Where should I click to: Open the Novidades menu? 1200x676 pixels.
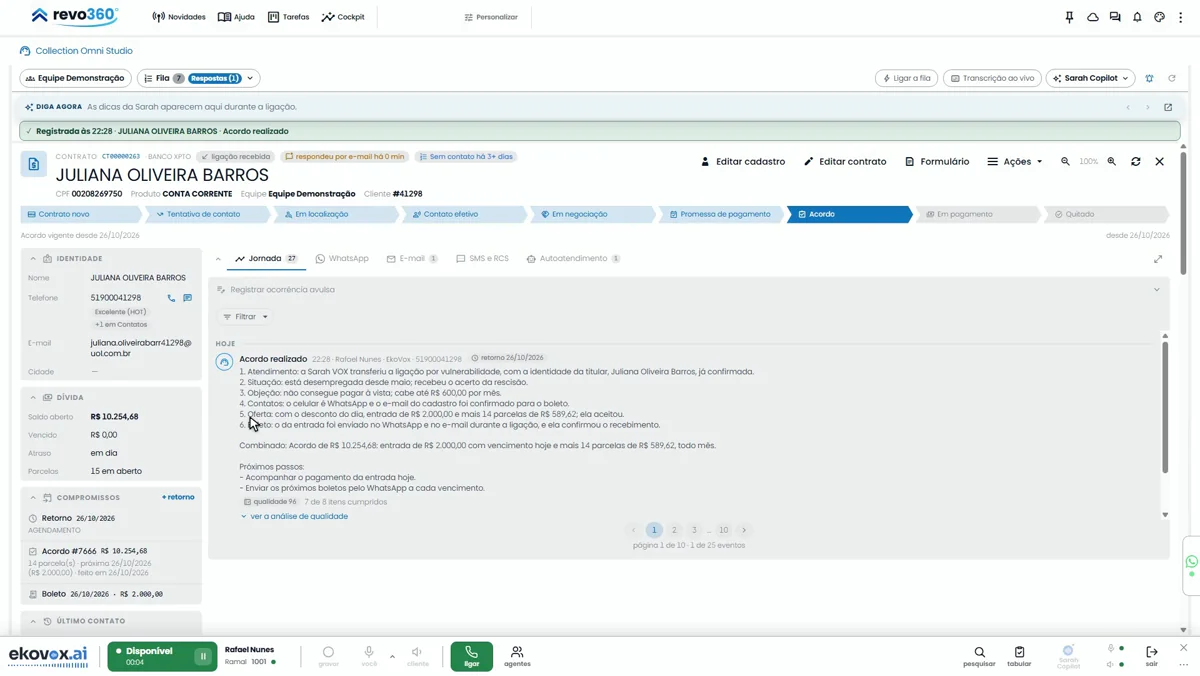[179, 17]
